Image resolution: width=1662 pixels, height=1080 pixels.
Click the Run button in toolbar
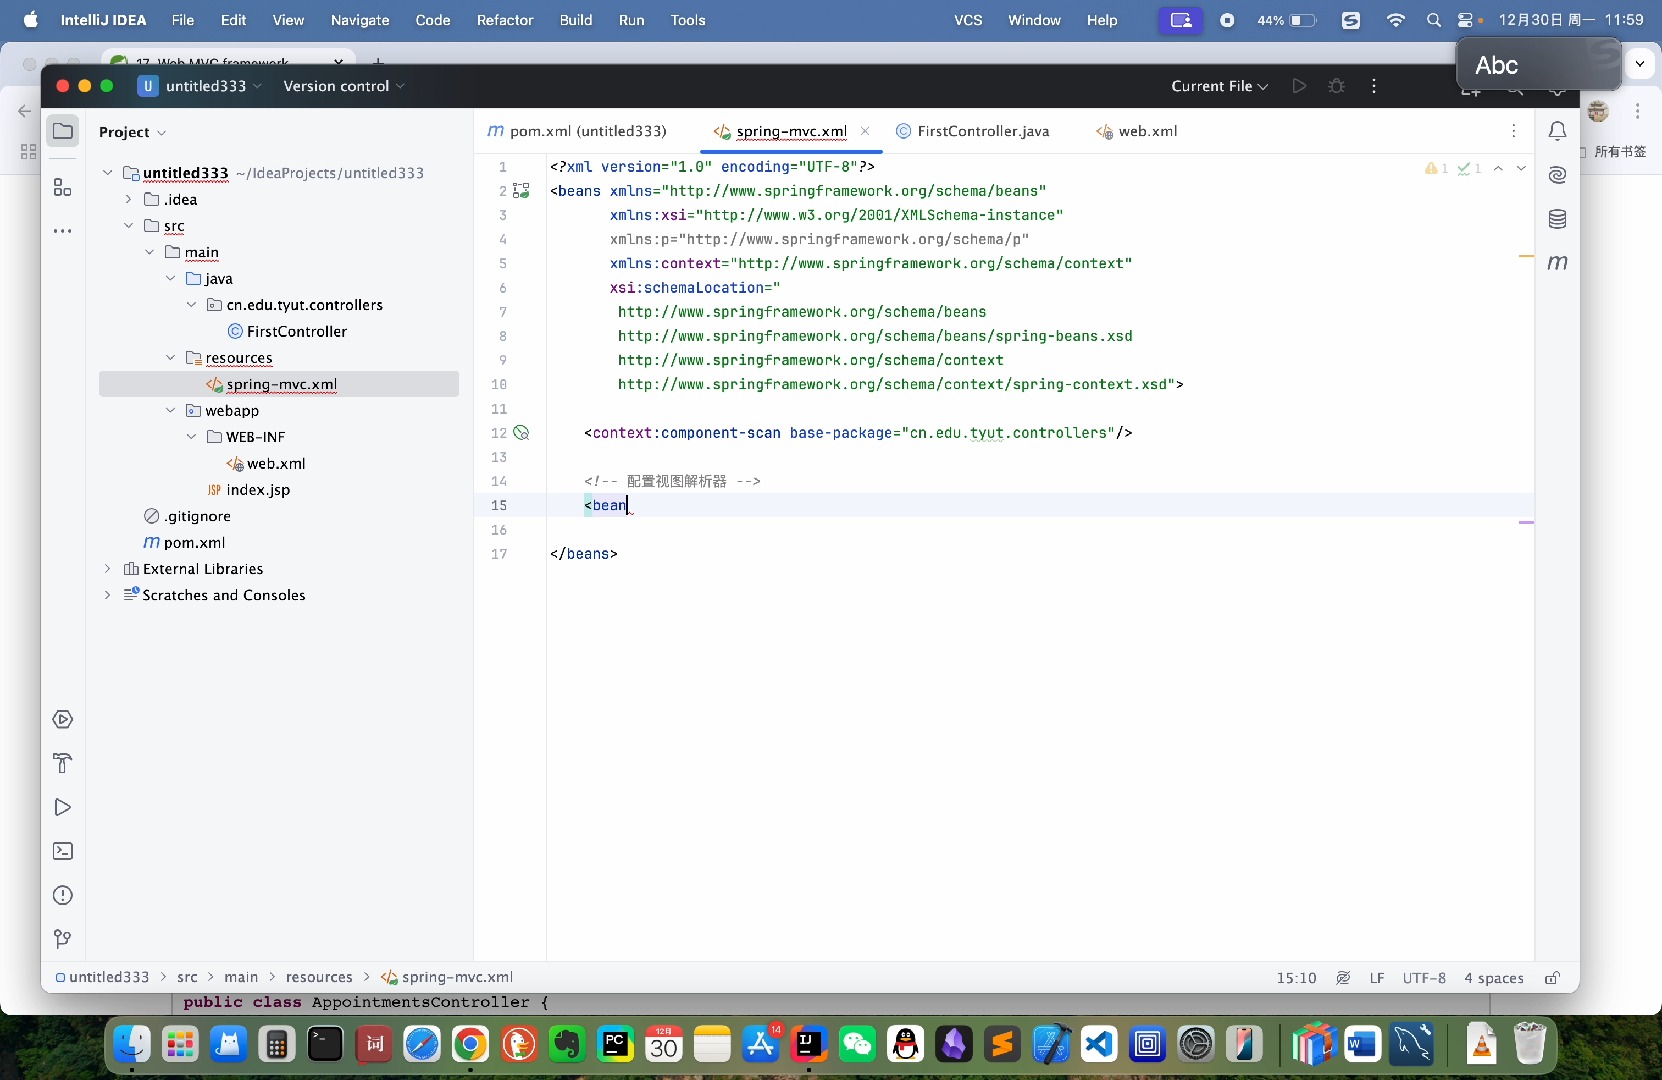click(1299, 86)
